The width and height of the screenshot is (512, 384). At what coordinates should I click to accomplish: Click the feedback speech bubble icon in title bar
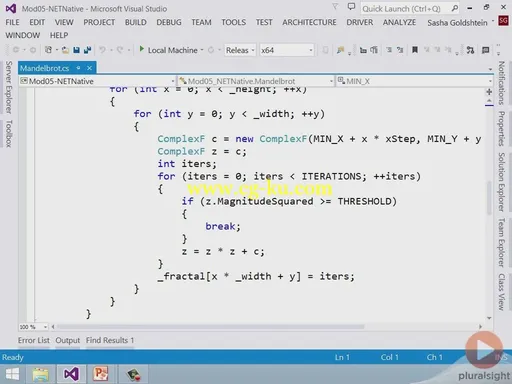[x=351, y=7]
